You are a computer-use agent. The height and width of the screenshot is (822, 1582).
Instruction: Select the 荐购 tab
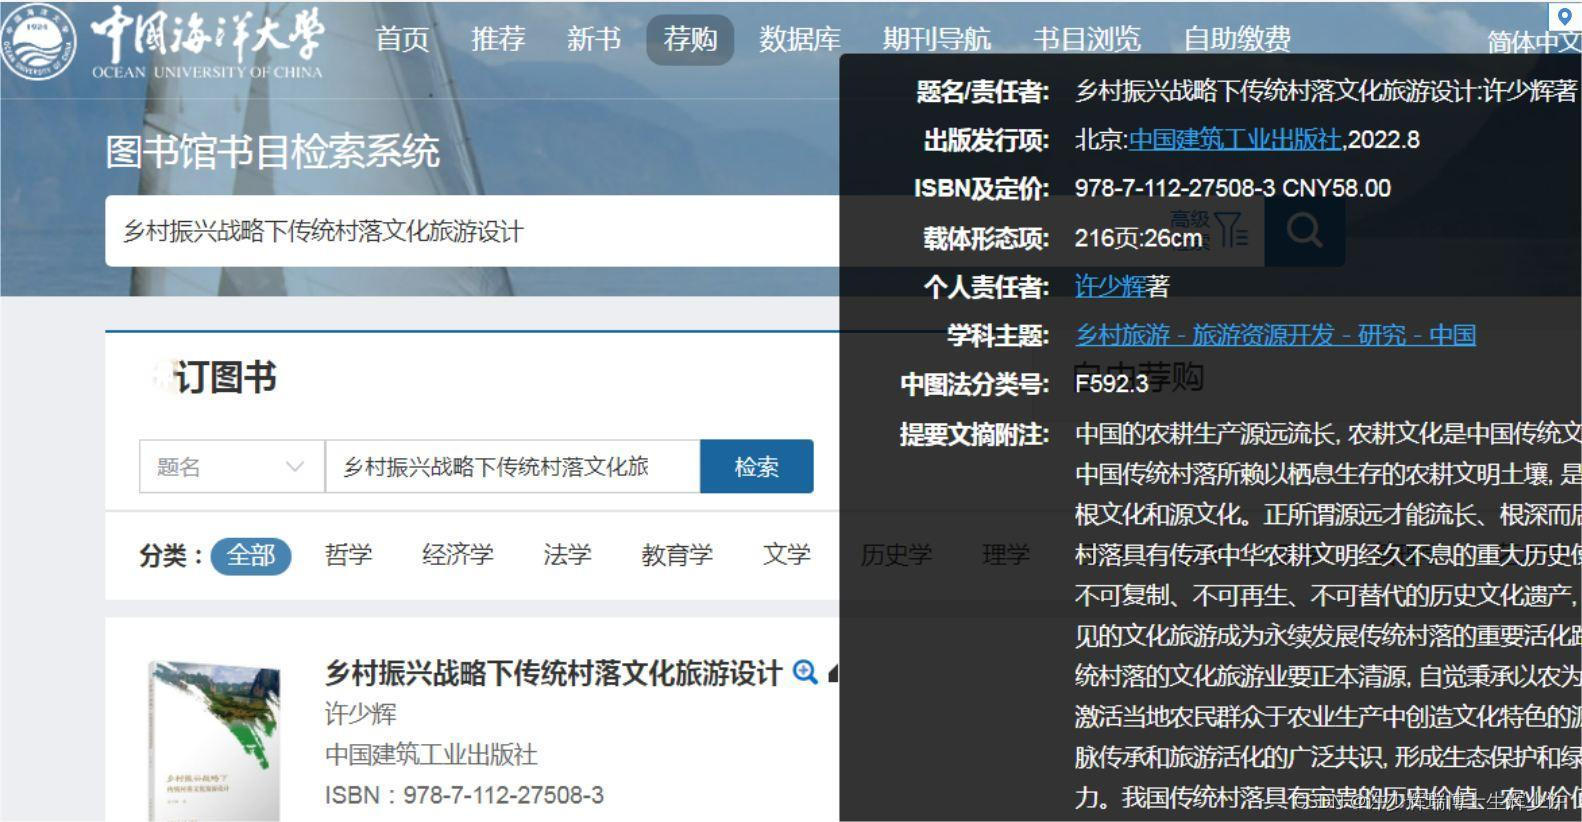coord(690,40)
